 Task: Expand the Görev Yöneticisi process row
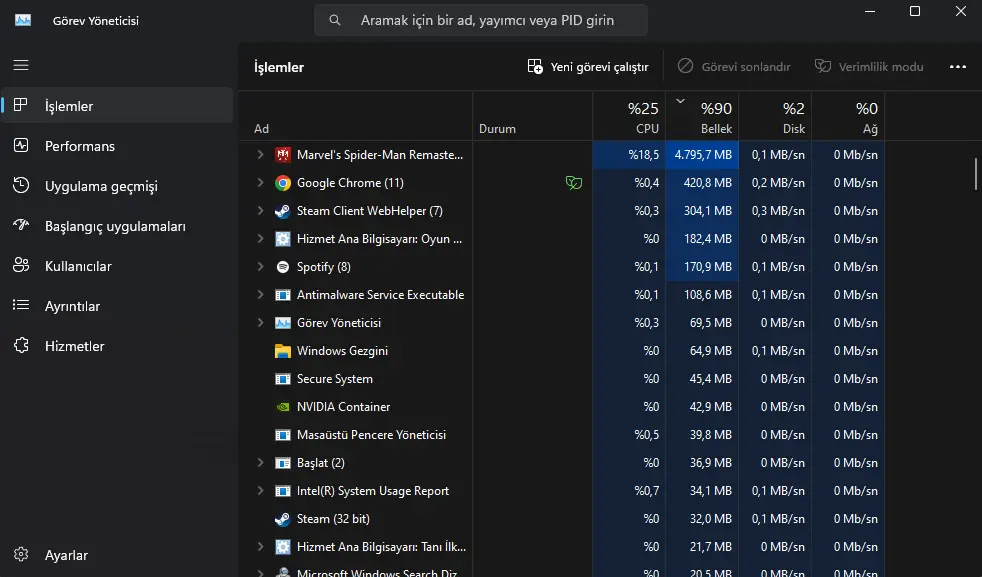[x=260, y=323]
